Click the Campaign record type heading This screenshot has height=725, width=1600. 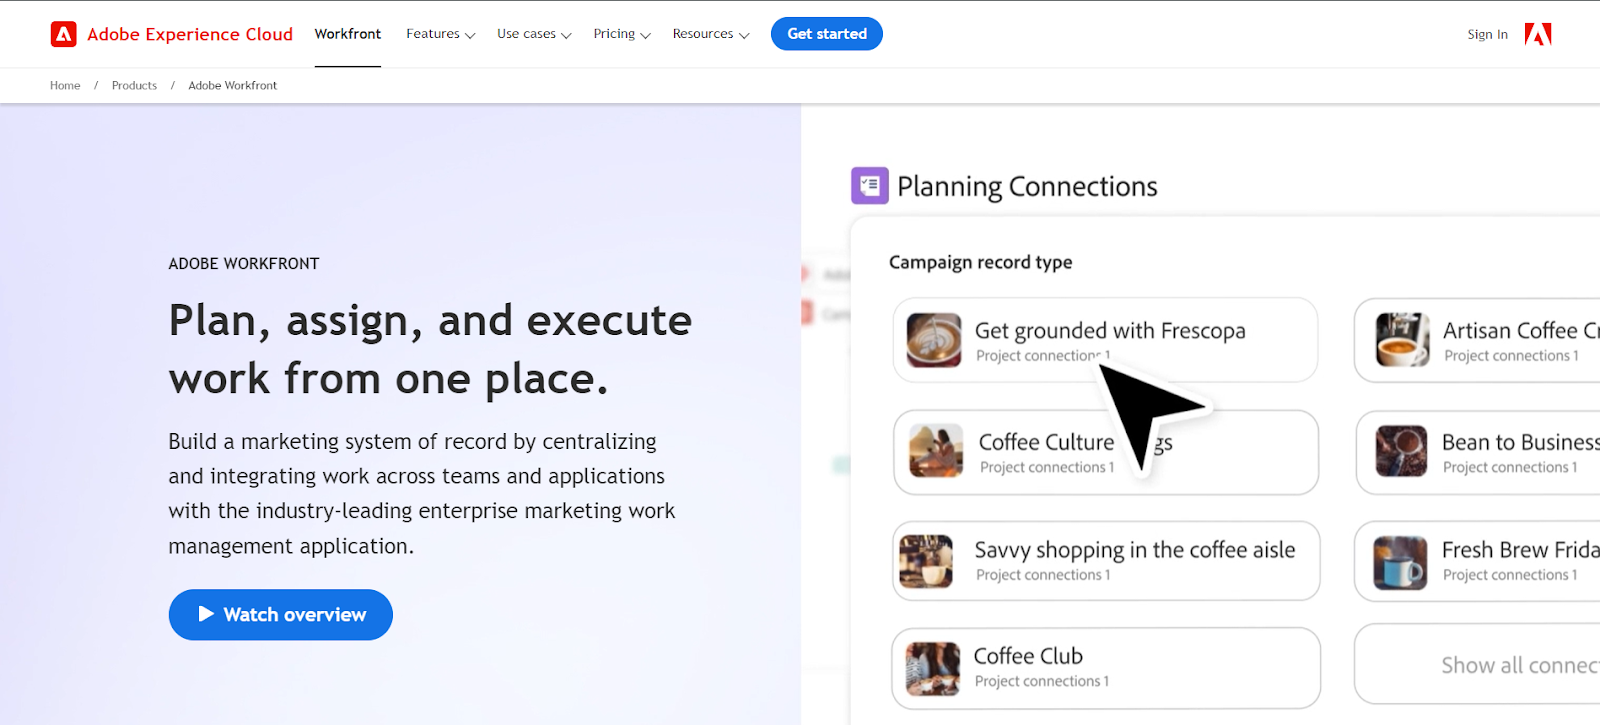(980, 262)
